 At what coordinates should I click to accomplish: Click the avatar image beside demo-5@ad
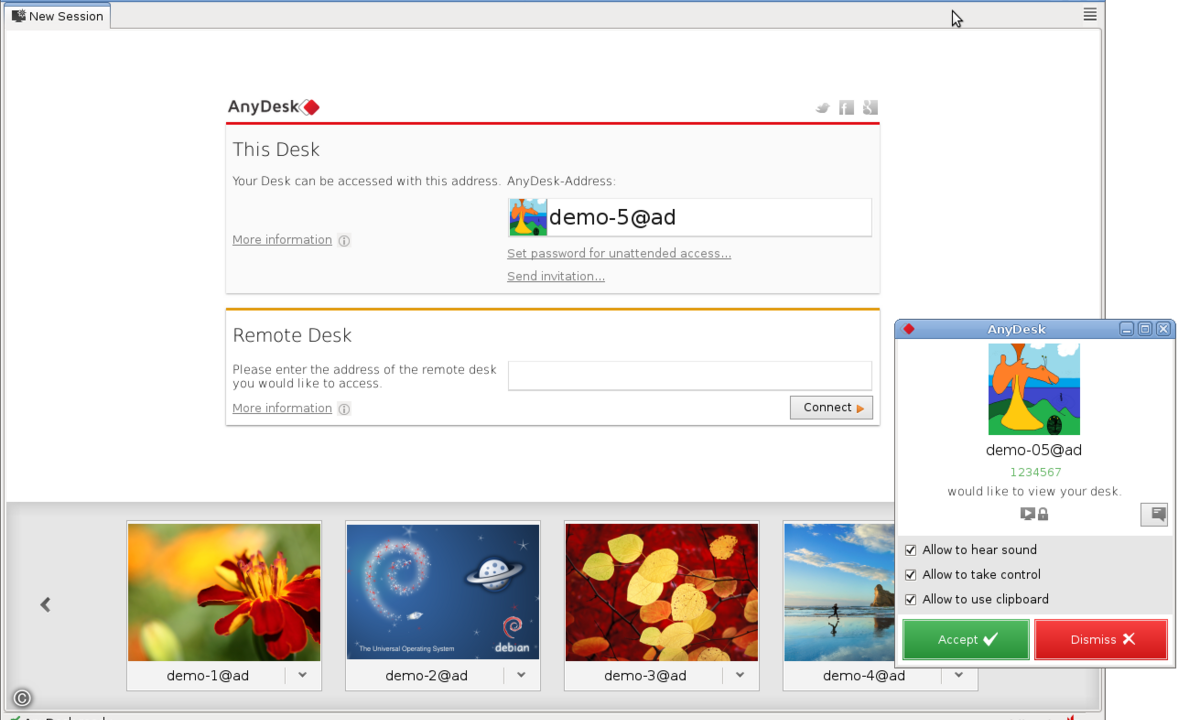click(x=528, y=217)
